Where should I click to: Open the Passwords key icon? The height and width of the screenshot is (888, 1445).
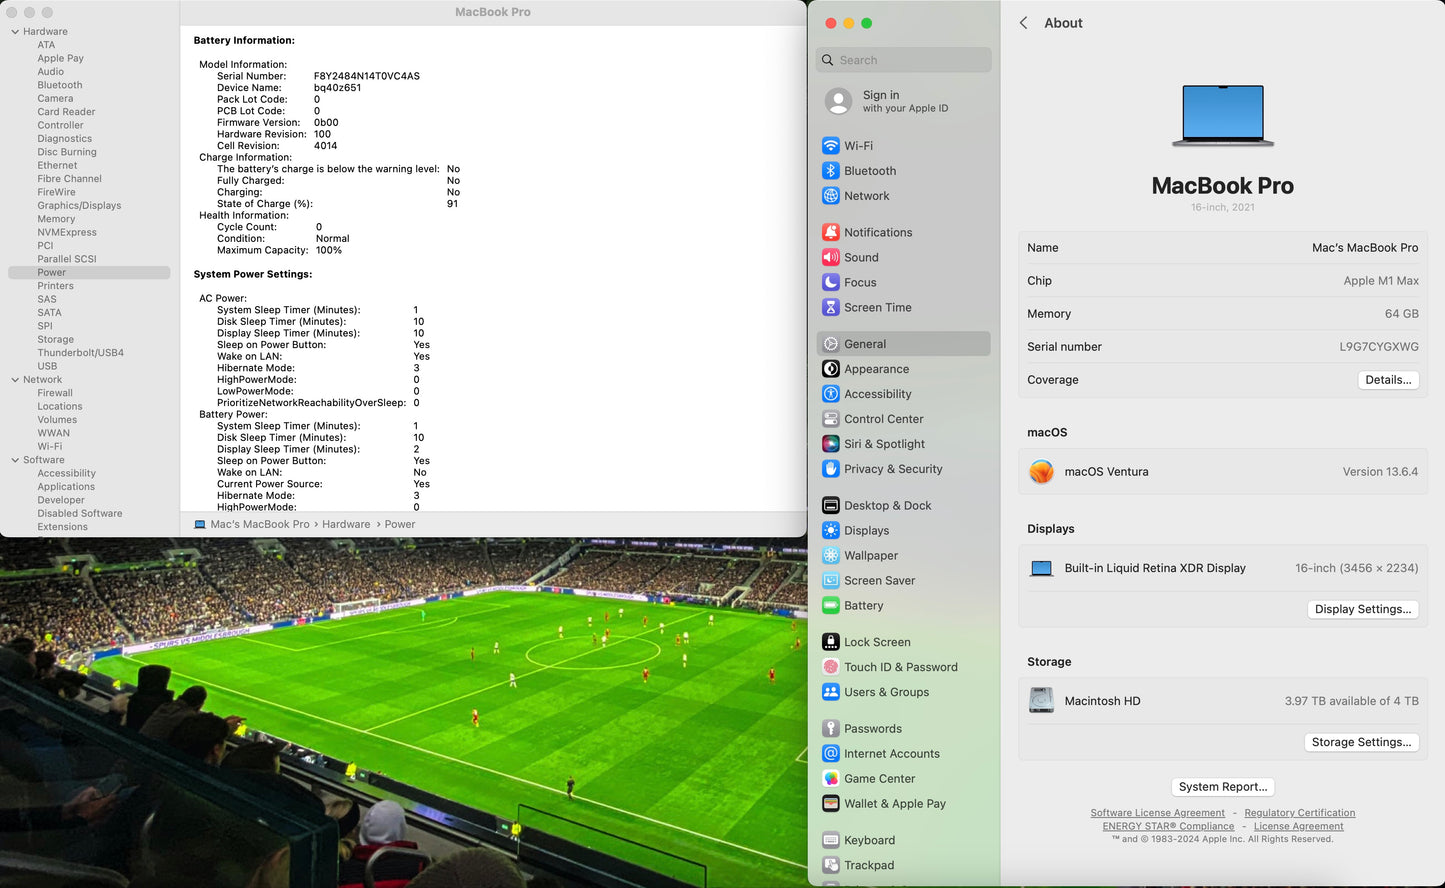[830, 729]
